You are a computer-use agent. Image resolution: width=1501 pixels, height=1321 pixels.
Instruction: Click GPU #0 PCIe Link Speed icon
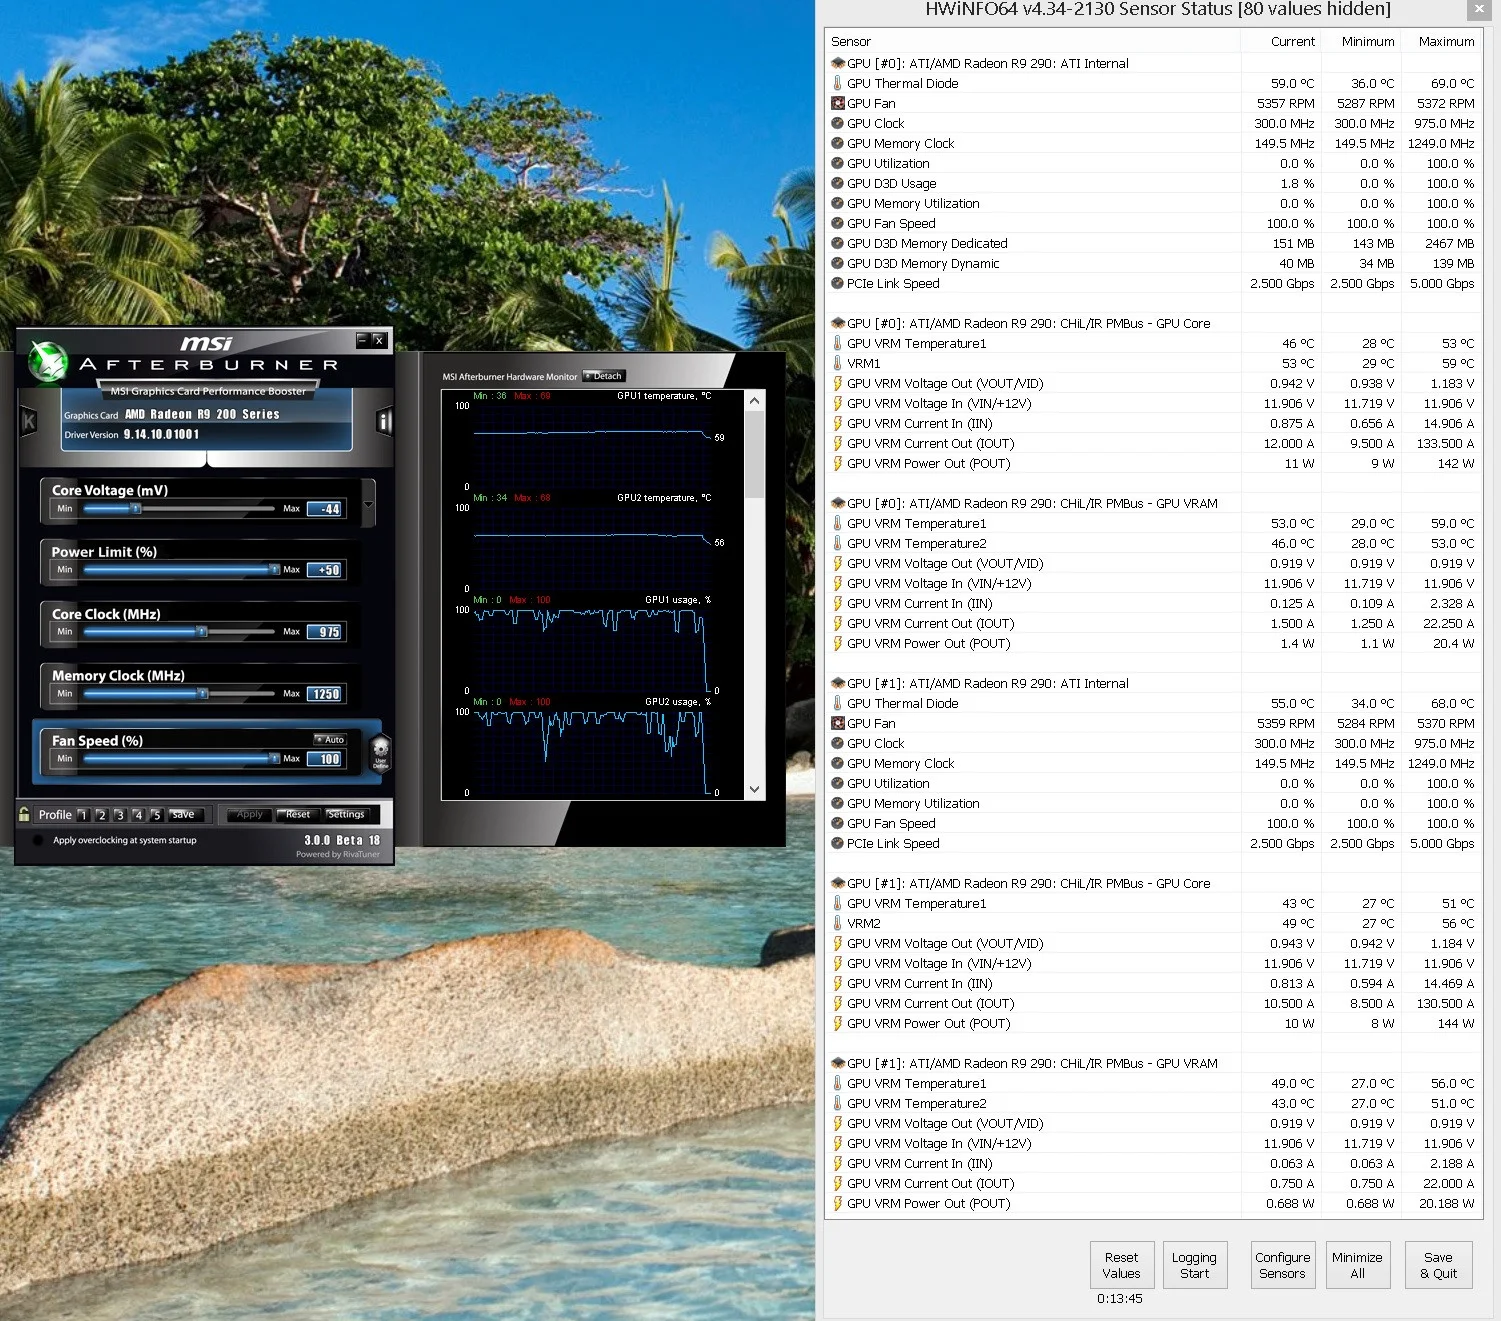(838, 283)
